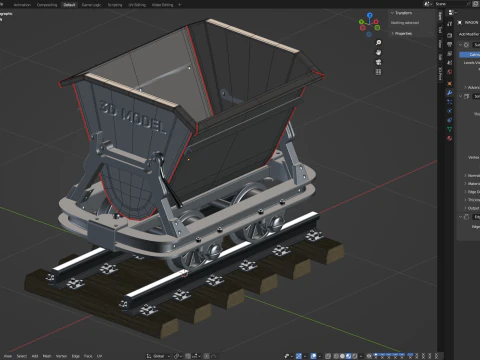
Task: Switch to the Compositing workspace tab
Action: (x=47, y=5)
